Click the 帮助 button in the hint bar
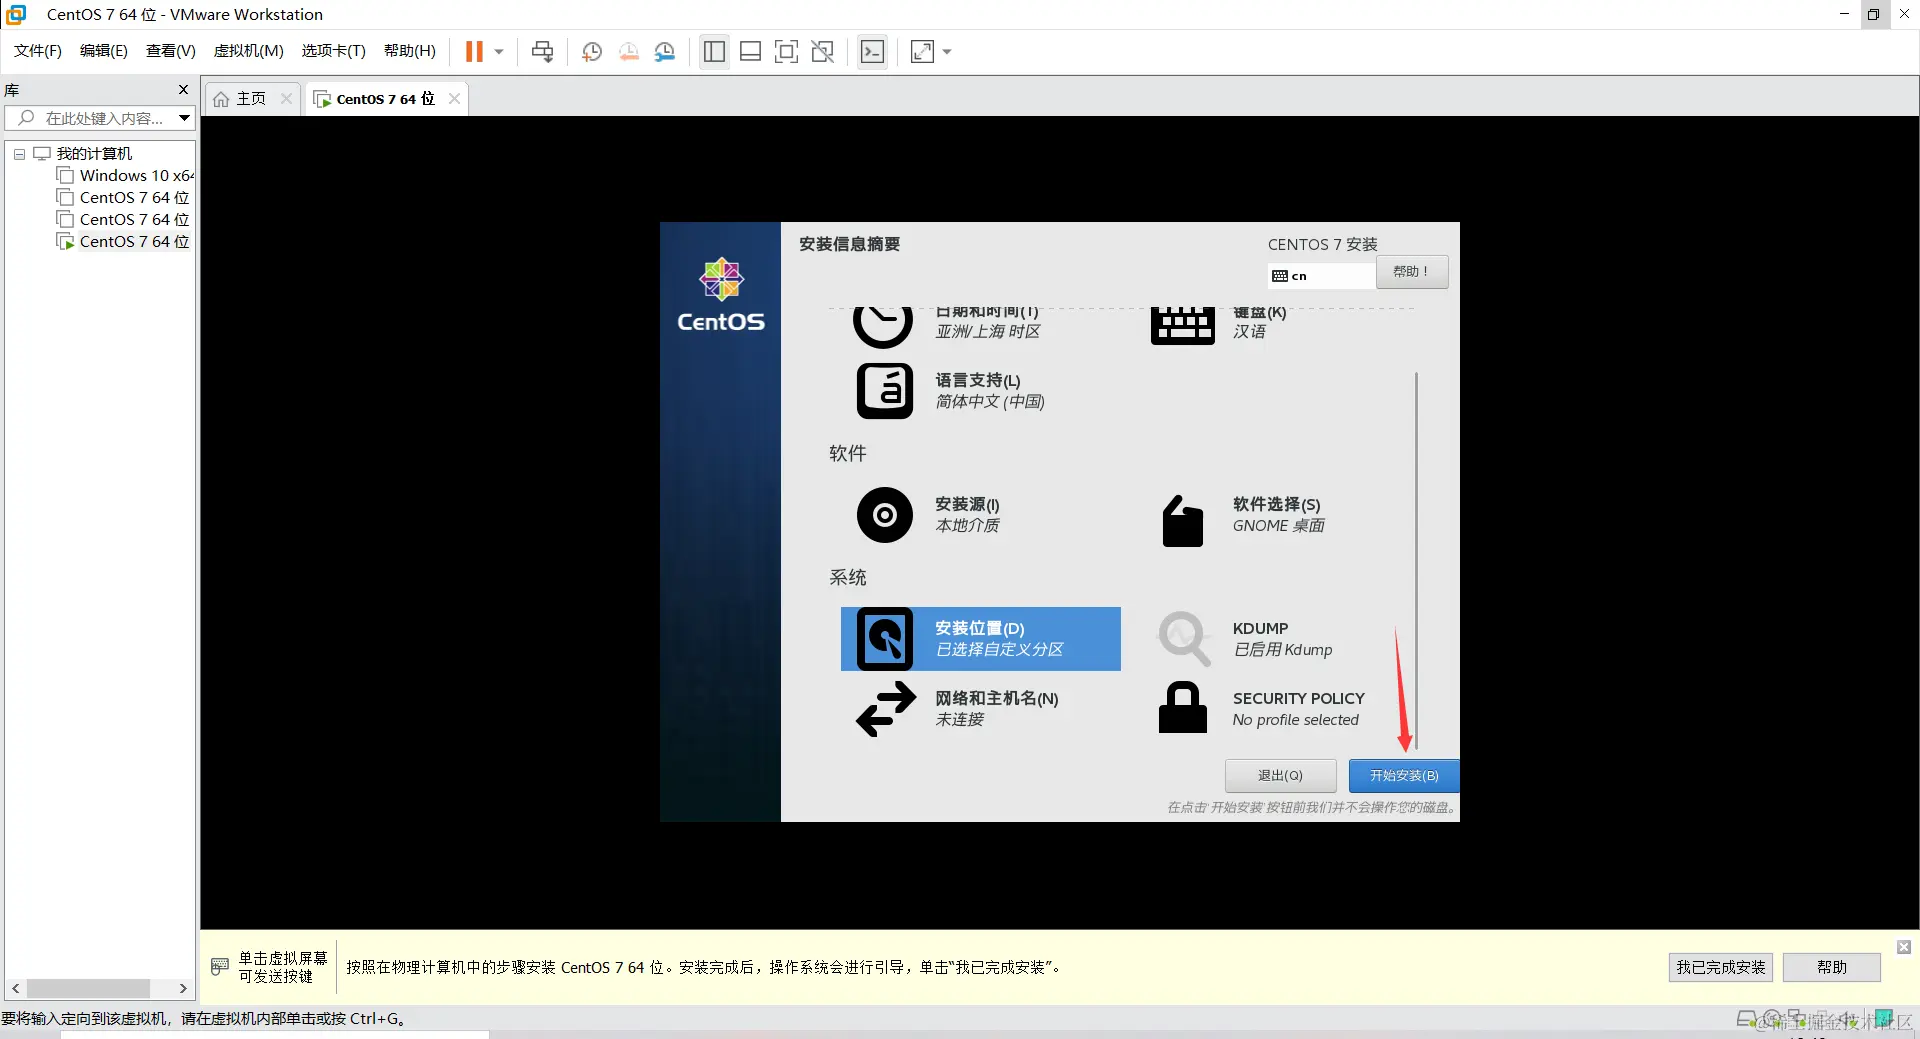This screenshot has height=1039, width=1920. (1832, 968)
